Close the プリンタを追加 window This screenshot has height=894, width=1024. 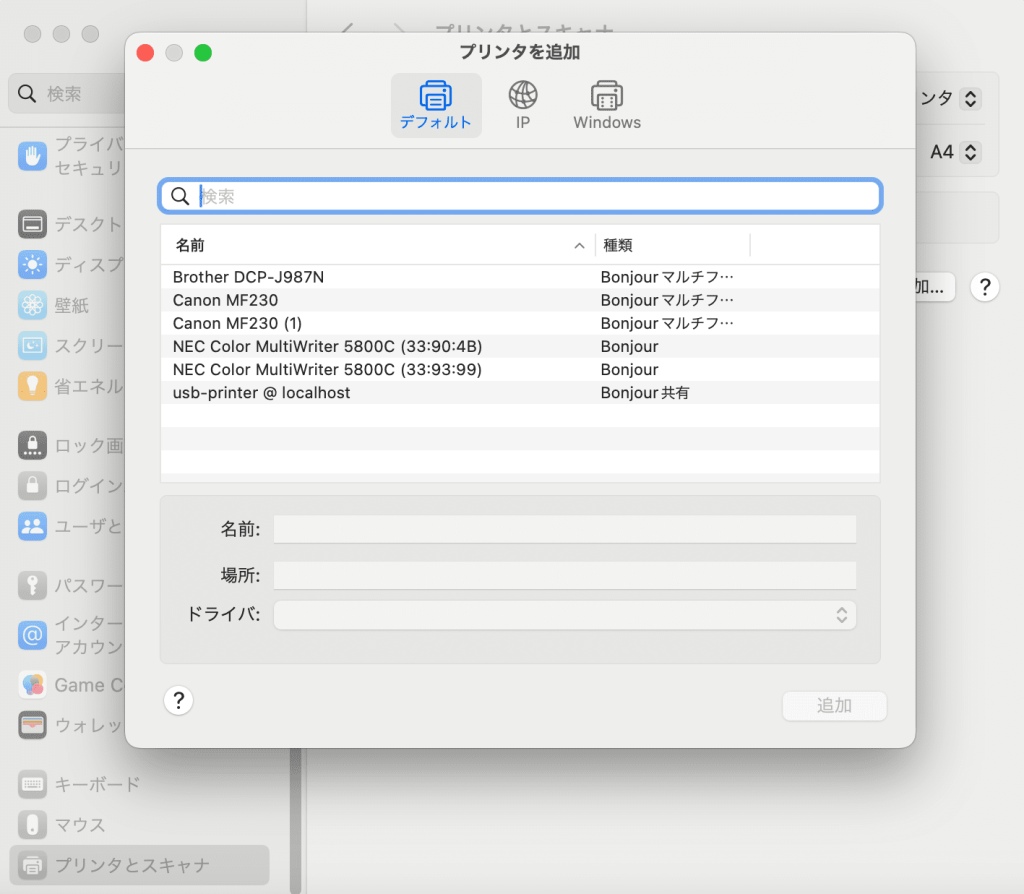[145, 53]
